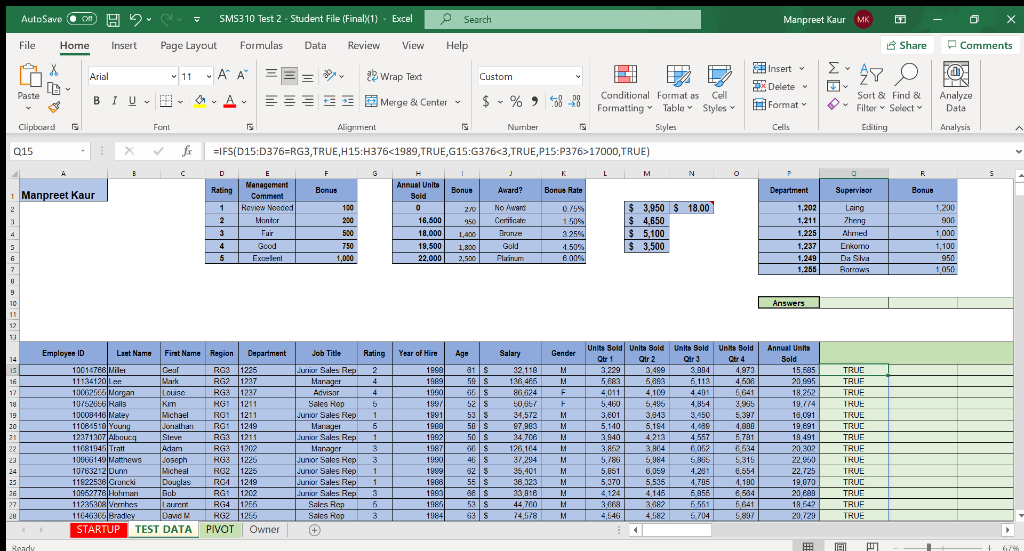
Task: Increase font size with larger A
Action: (223, 76)
